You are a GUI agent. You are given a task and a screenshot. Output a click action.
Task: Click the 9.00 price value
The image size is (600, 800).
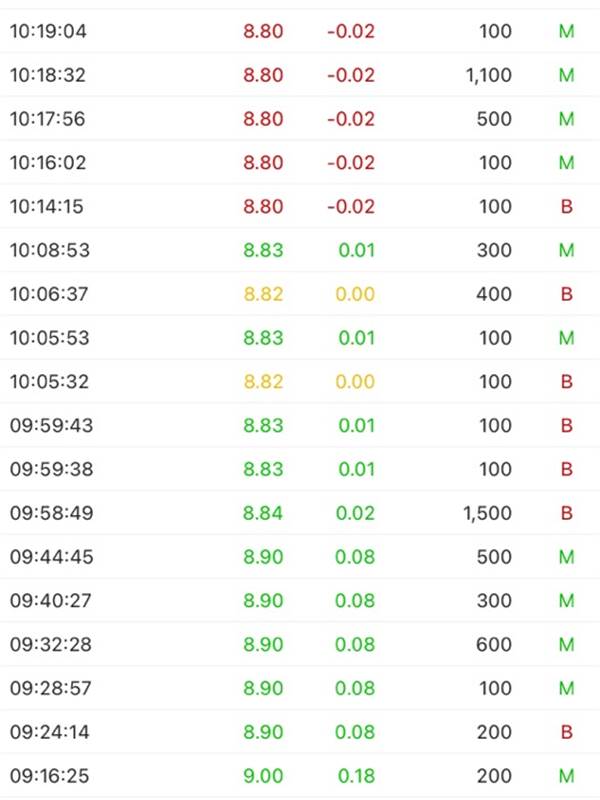263,776
